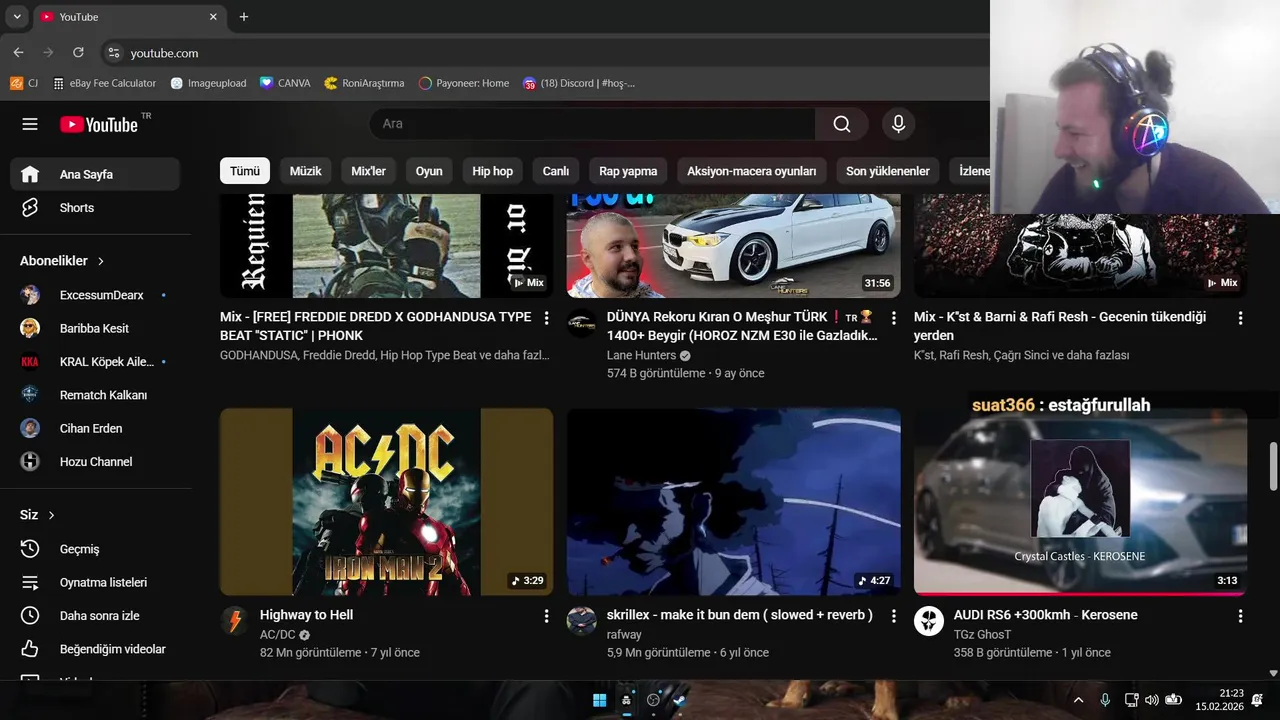Viewport: 1280px width, 720px height.
Task: Click the search magnifier button
Action: pyautogui.click(x=842, y=124)
